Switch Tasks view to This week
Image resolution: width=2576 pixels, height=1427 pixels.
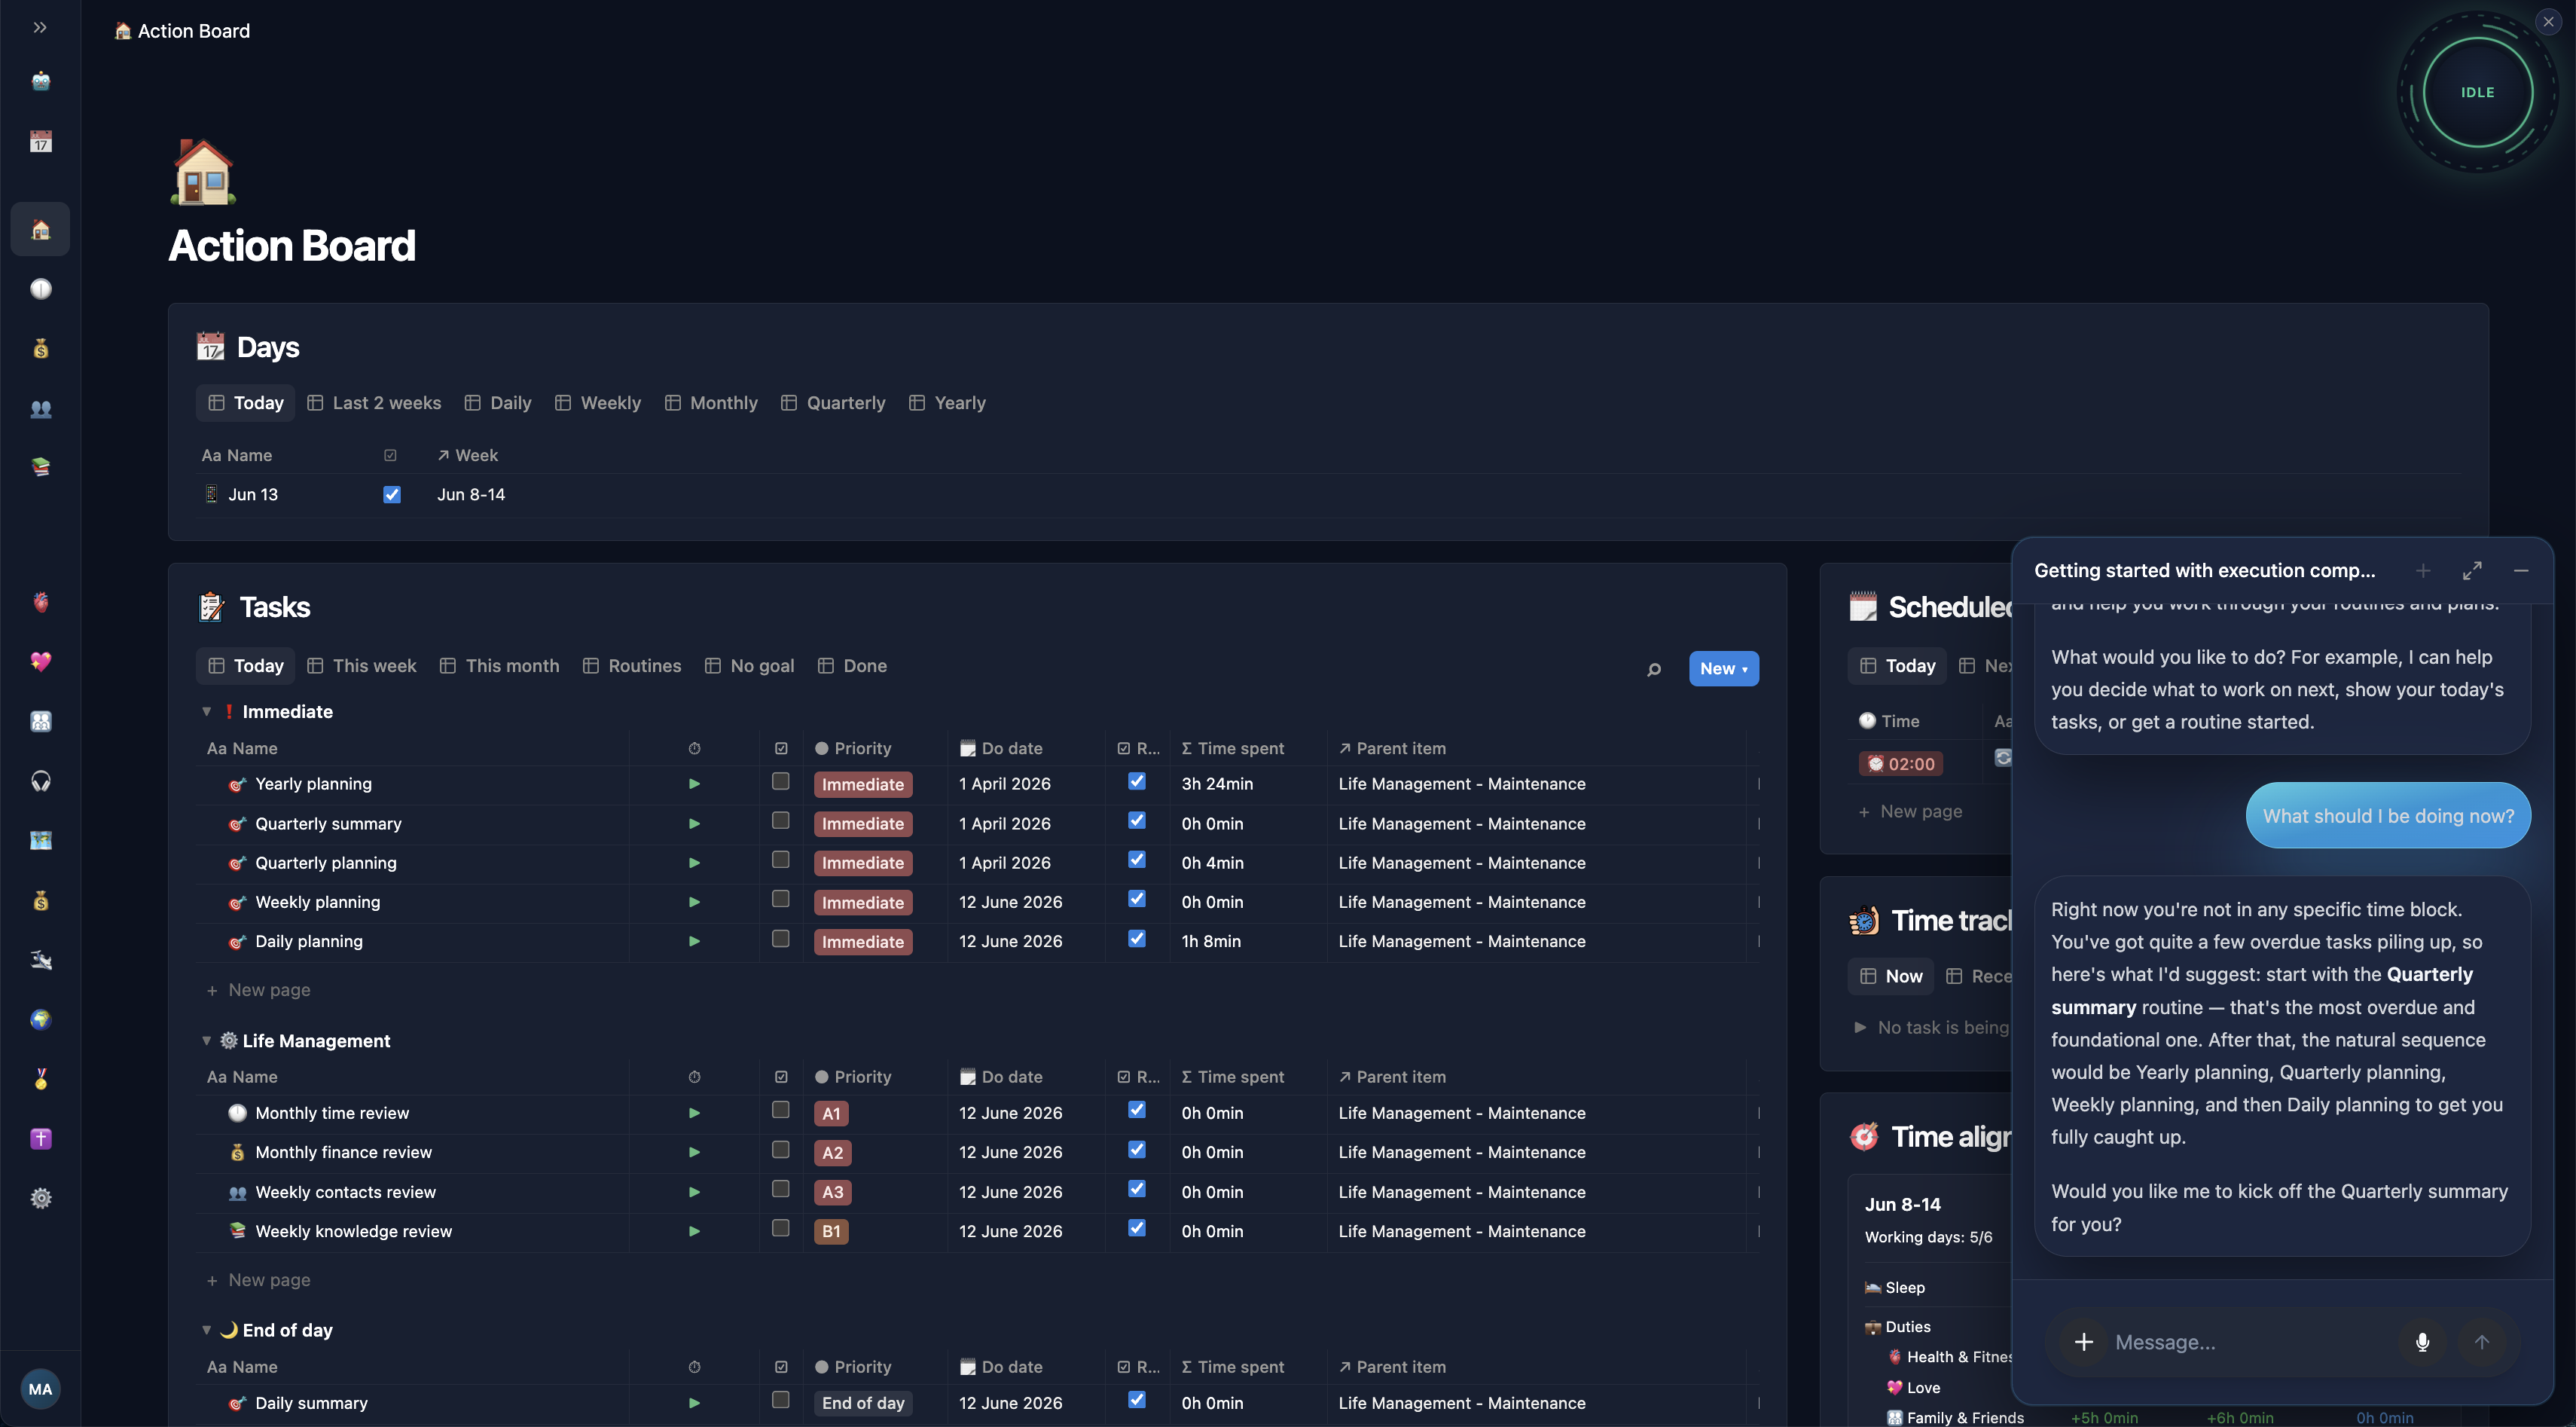point(362,666)
